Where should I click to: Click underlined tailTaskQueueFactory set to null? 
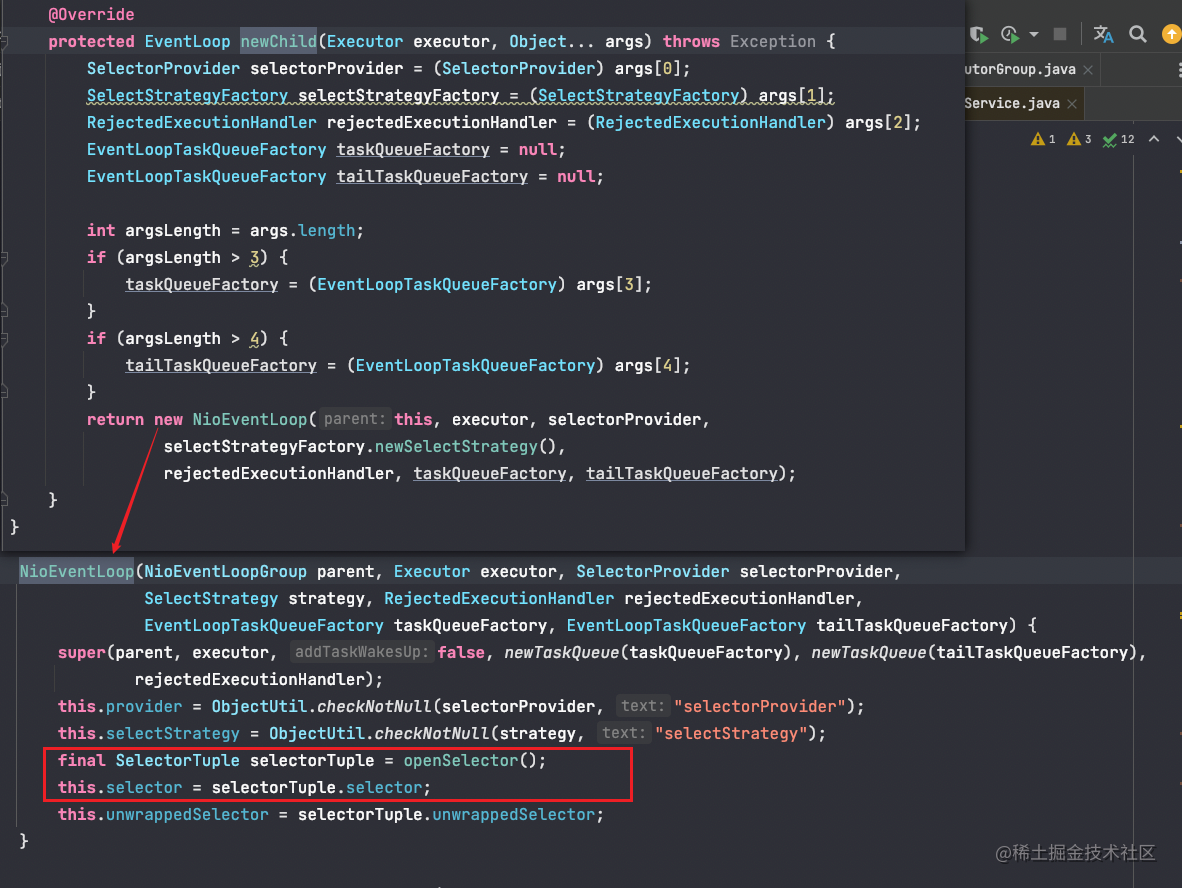(432, 176)
